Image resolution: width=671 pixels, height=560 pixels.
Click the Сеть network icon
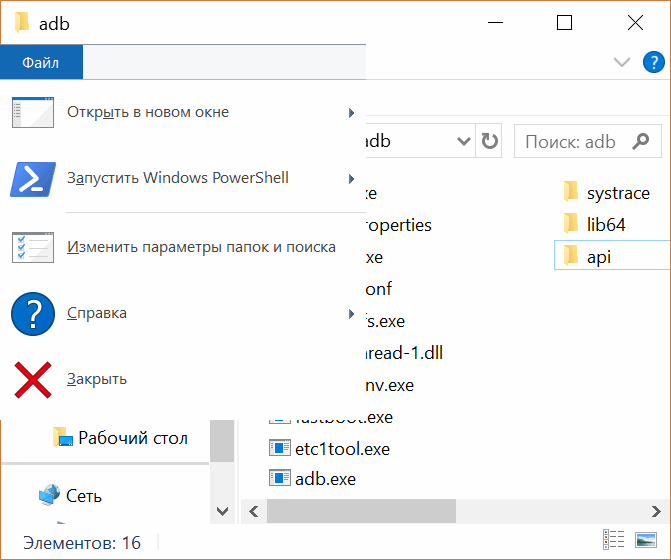(50, 495)
